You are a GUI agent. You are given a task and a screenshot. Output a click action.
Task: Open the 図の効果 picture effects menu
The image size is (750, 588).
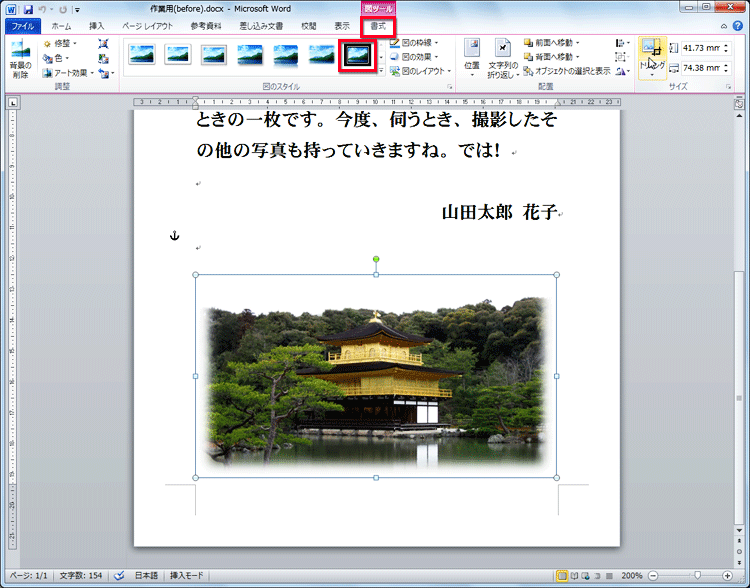(x=414, y=57)
